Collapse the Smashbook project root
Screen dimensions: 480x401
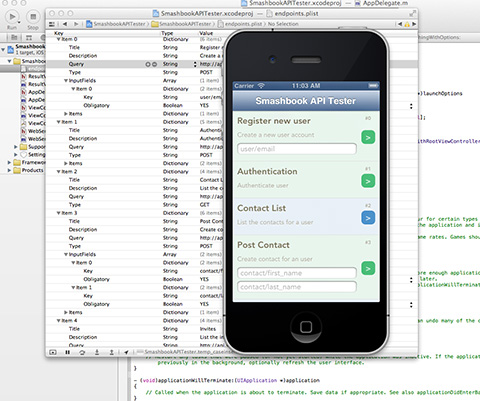tap(3, 50)
